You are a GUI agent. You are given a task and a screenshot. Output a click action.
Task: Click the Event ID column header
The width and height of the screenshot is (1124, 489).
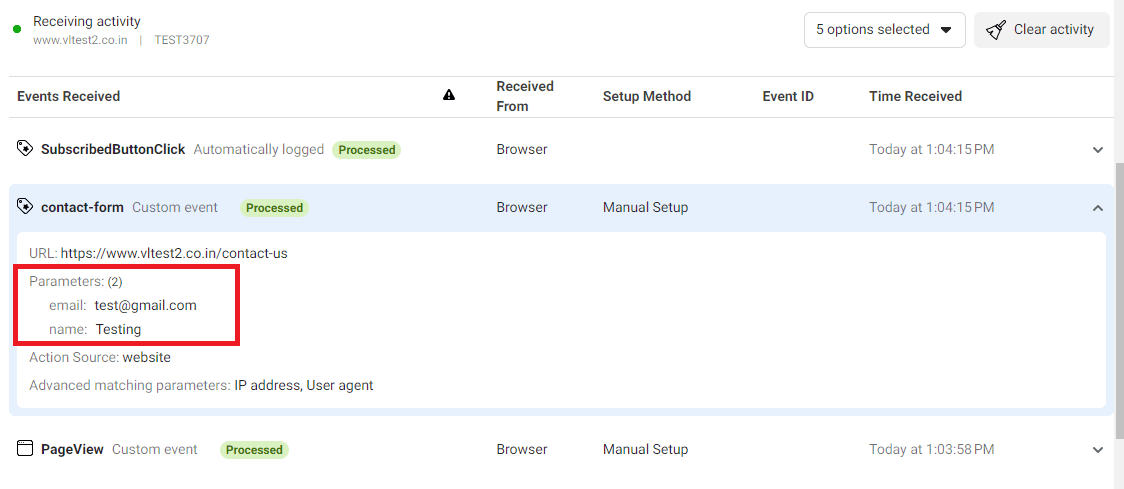pyautogui.click(x=788, y=96)
